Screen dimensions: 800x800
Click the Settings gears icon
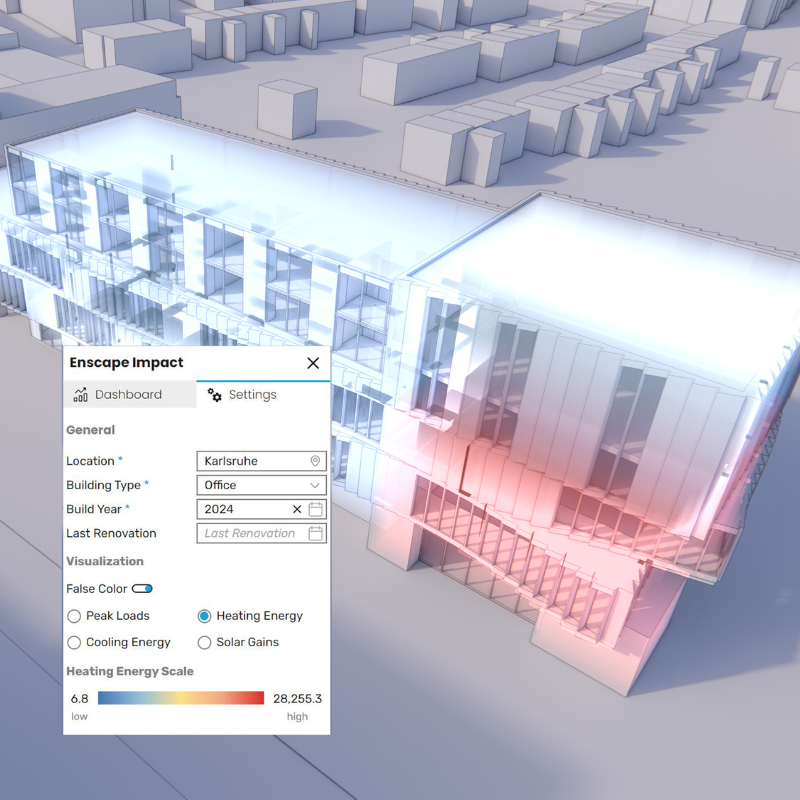pyautogui.click(x=215, y=395)
